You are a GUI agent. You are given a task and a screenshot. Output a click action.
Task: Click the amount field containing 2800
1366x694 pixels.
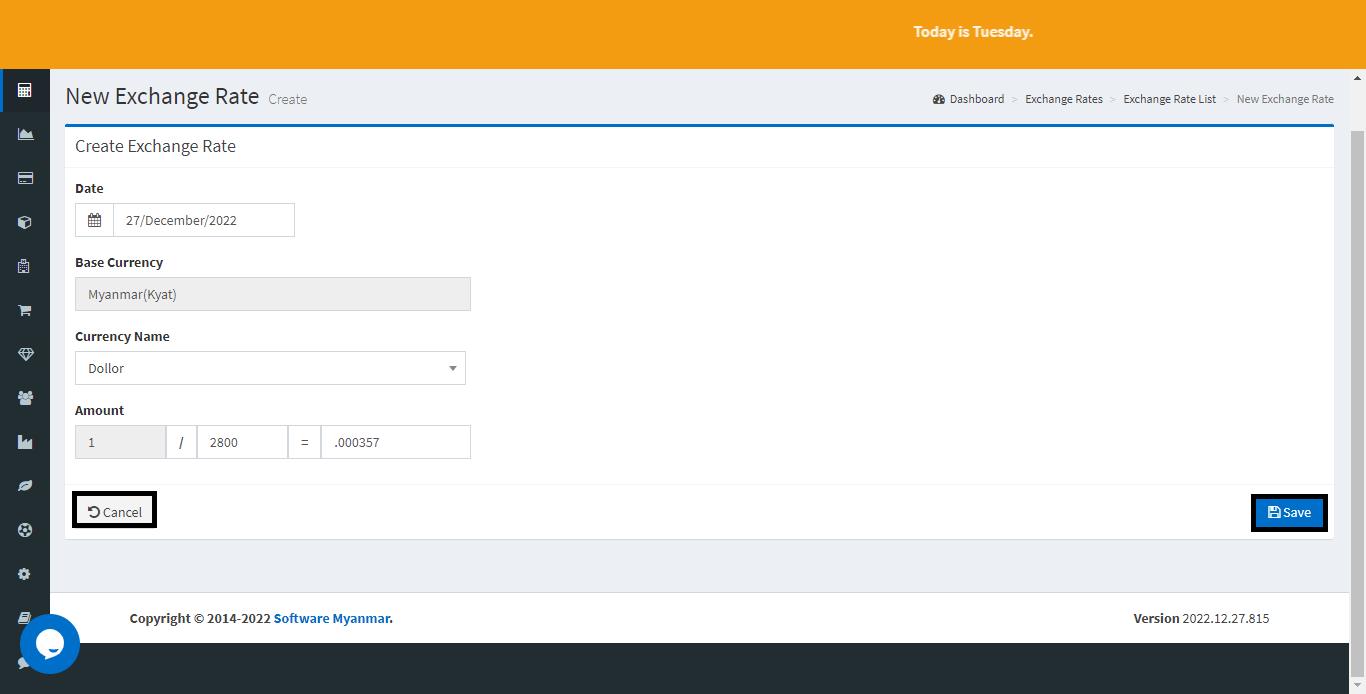242,442
